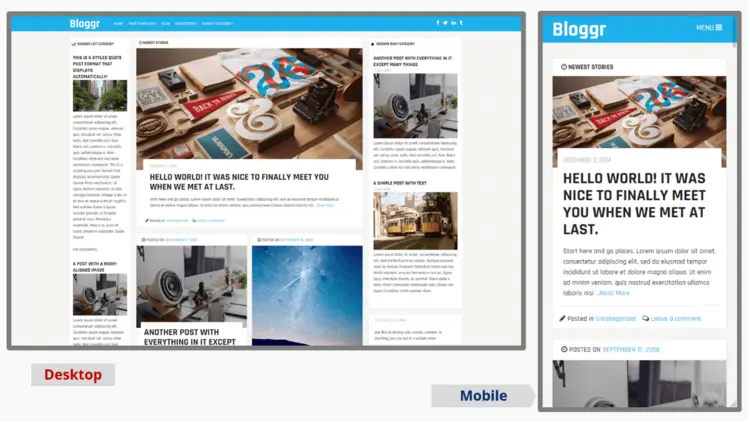Image resolution: width=750 pixels, height=424 pixels.
Task: Click the desktop featured desk items image
Action: 249,104
